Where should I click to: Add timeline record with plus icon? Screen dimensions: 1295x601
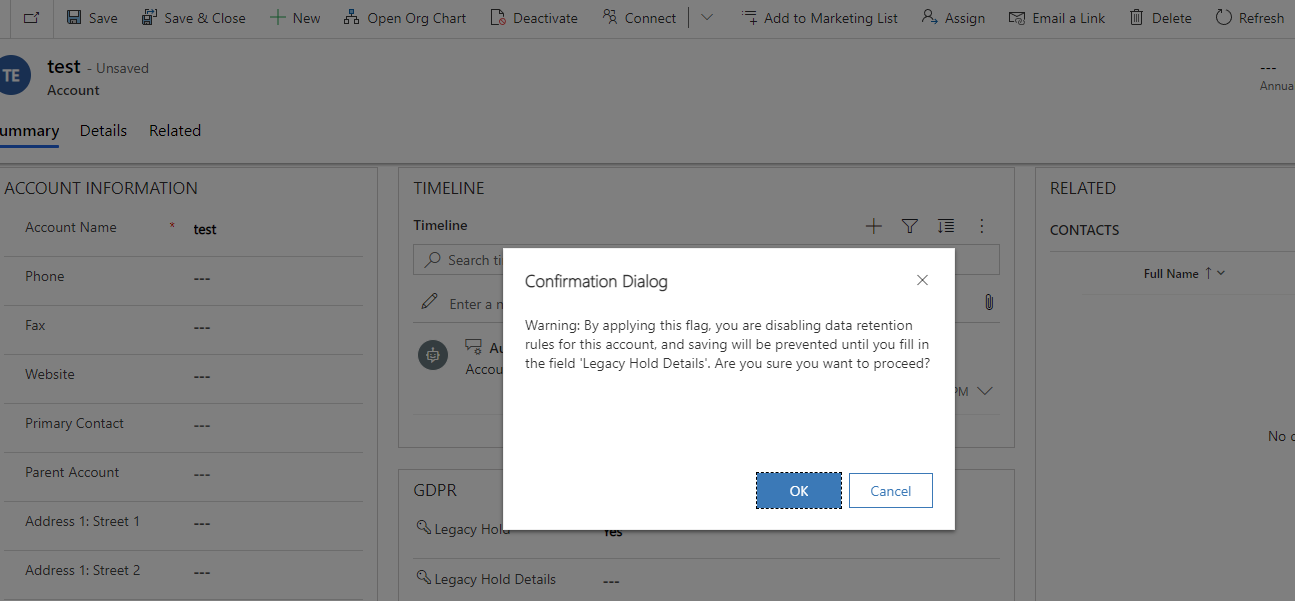[873, 226]
